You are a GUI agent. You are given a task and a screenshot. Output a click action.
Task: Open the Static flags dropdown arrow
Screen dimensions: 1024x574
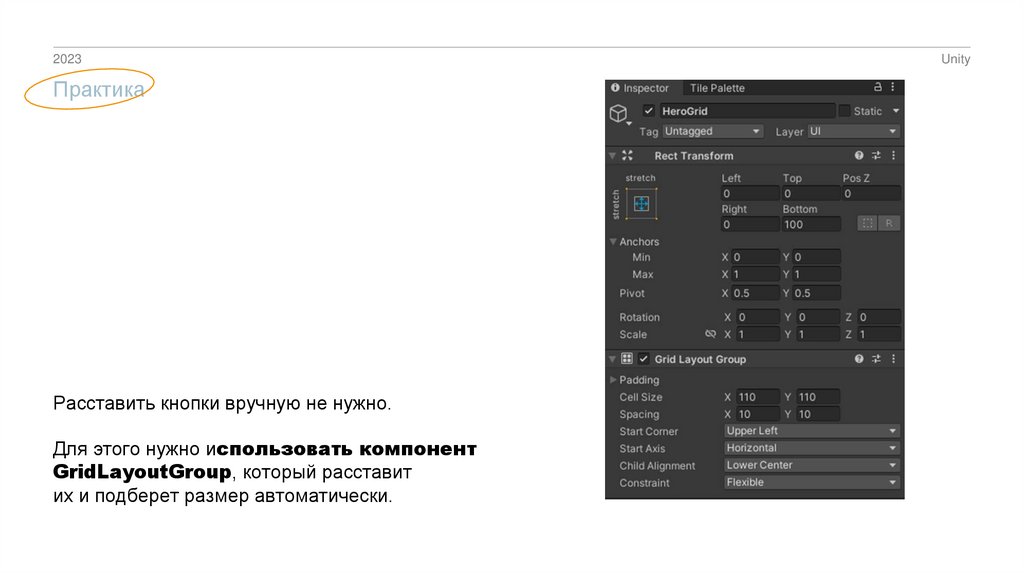[896, 111]
